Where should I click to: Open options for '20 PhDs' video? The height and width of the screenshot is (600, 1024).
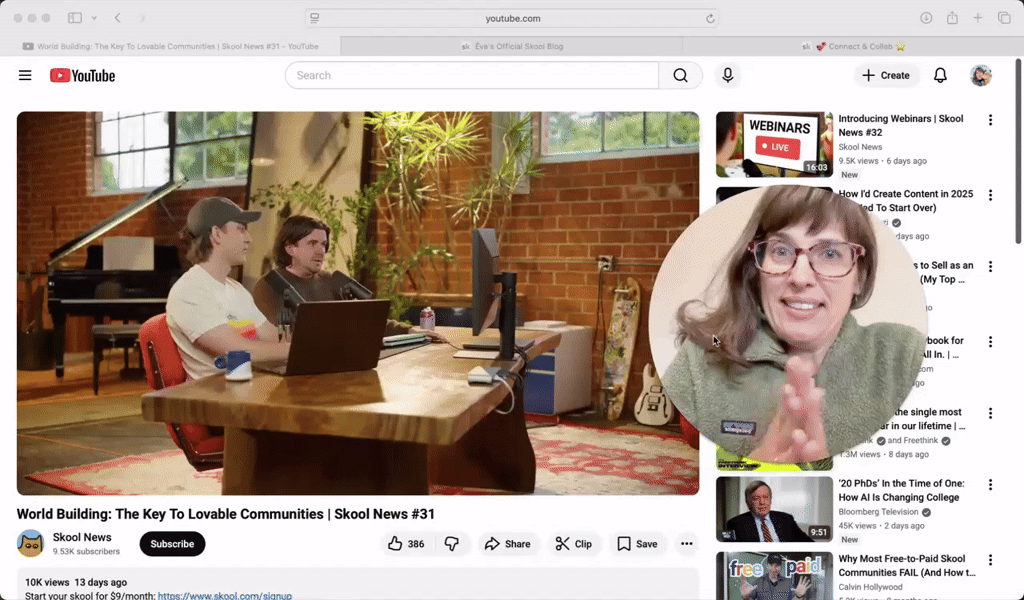tap(990, 484)
